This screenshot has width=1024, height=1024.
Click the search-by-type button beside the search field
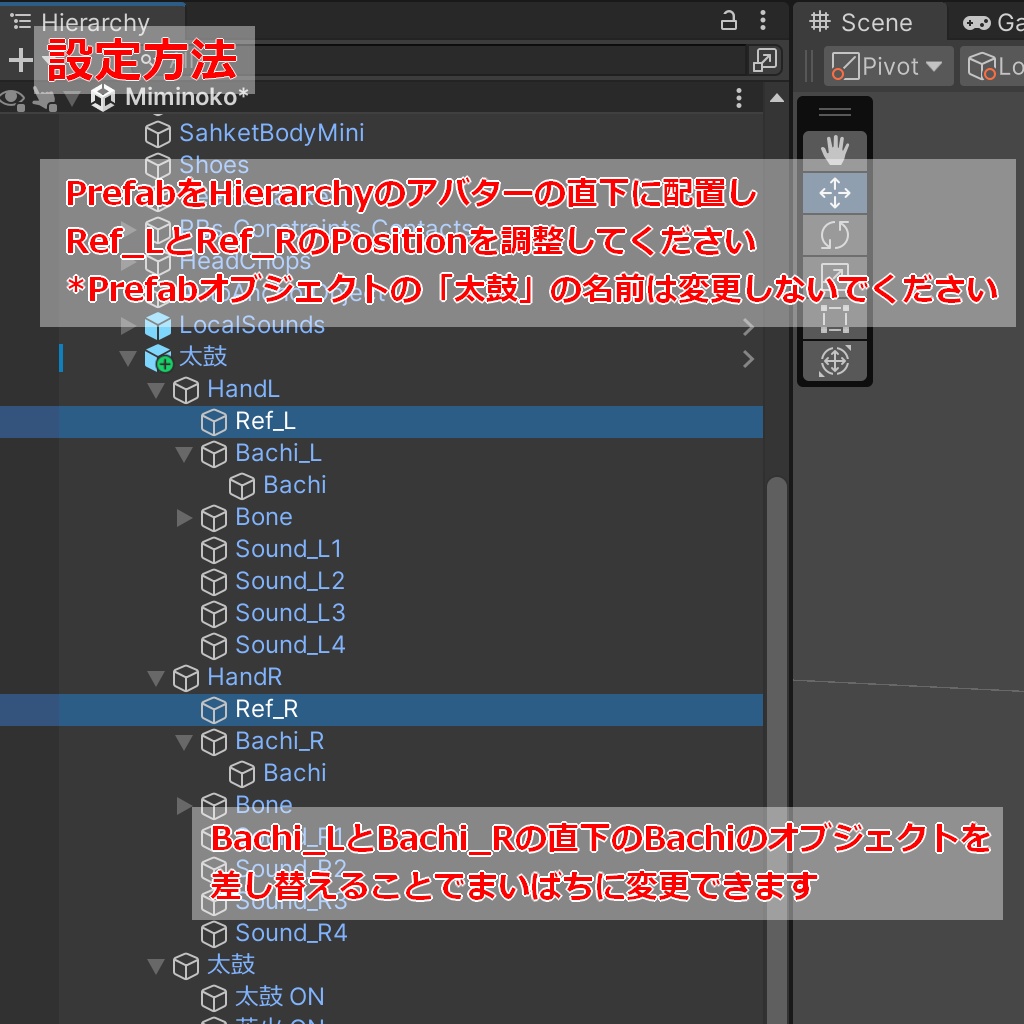[765, 61]
